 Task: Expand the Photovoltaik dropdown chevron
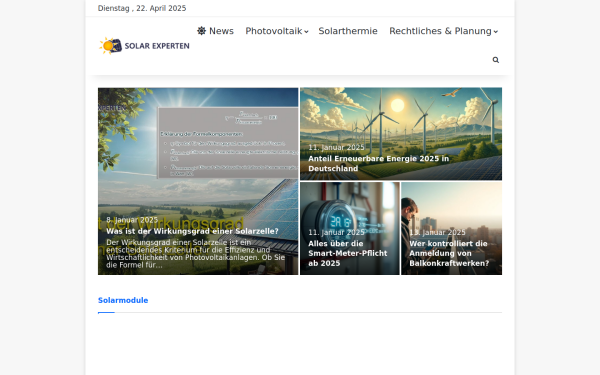306,32
